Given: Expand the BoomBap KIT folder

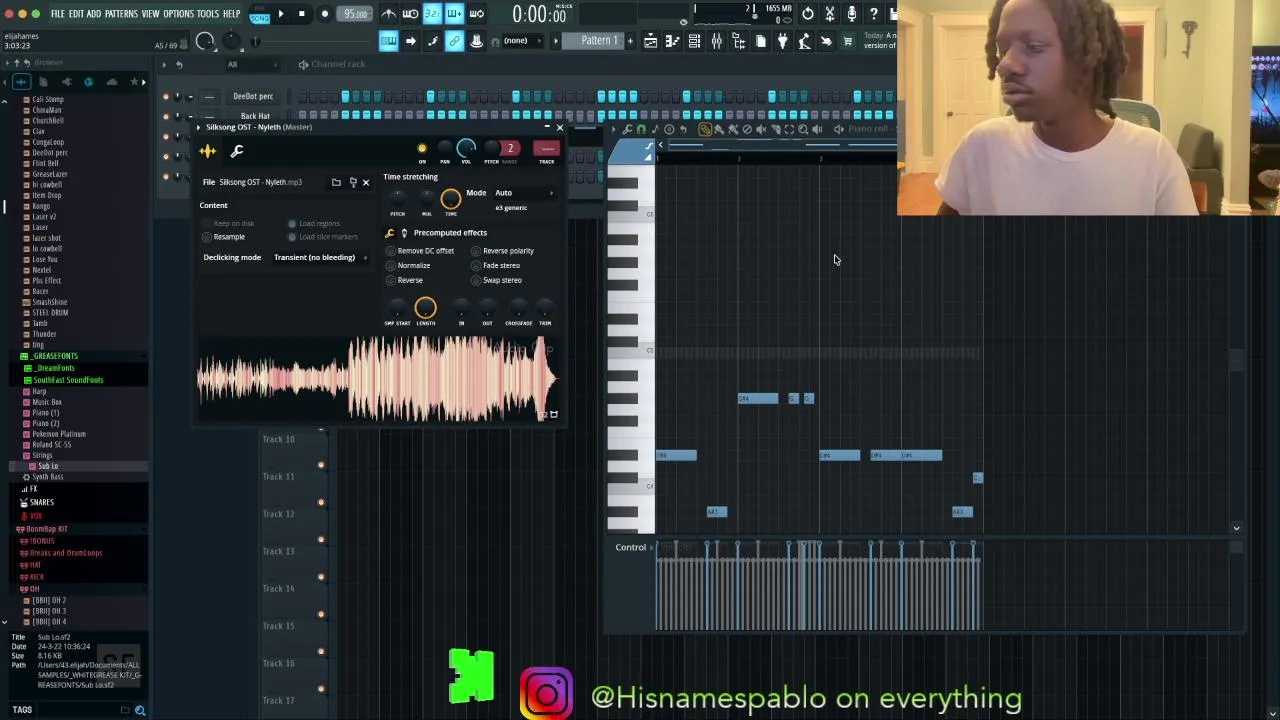Looking at the screenshot, I should click(x=45, y=529).
